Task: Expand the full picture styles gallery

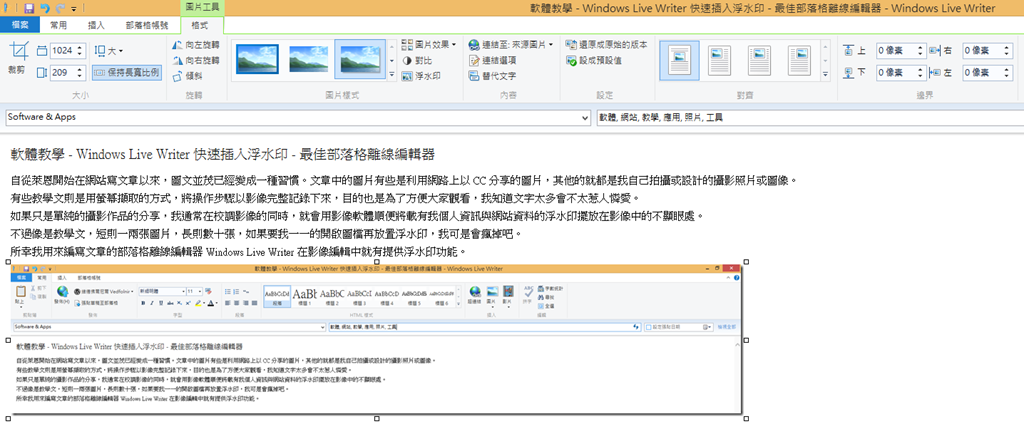Action: tap(392, 73)
